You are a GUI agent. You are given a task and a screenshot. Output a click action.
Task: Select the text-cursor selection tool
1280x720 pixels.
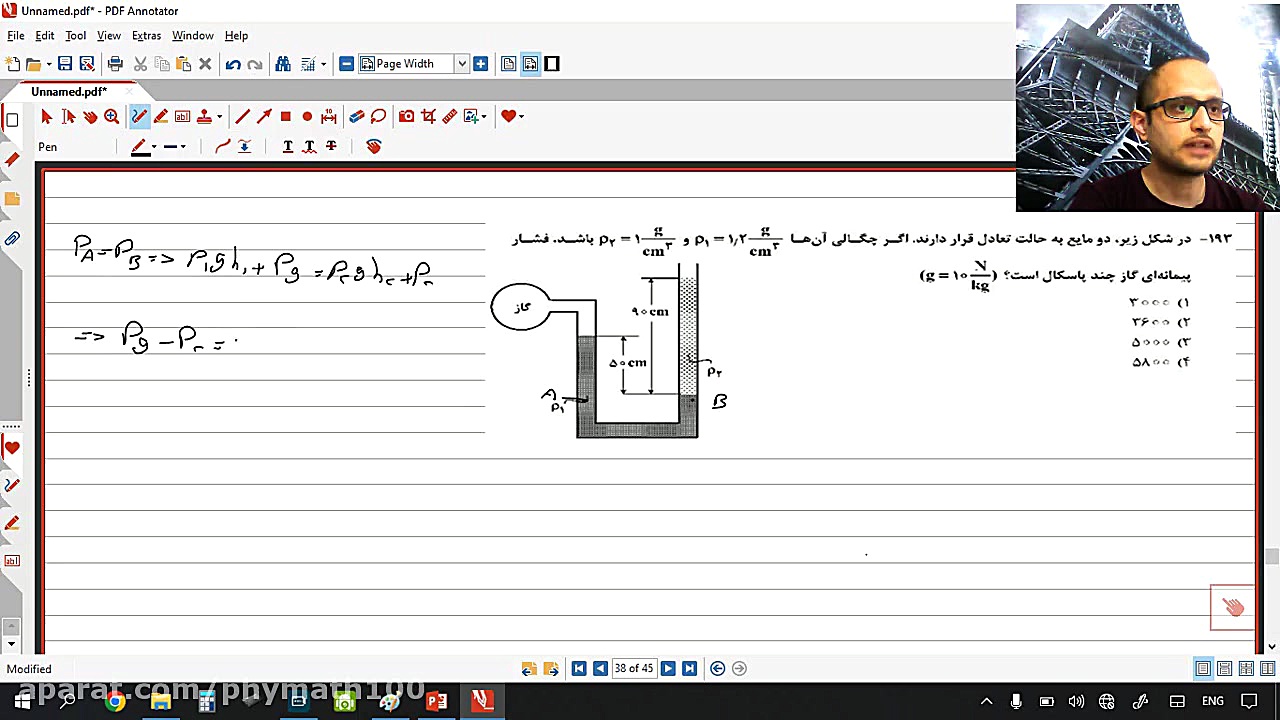pos(68,117)
